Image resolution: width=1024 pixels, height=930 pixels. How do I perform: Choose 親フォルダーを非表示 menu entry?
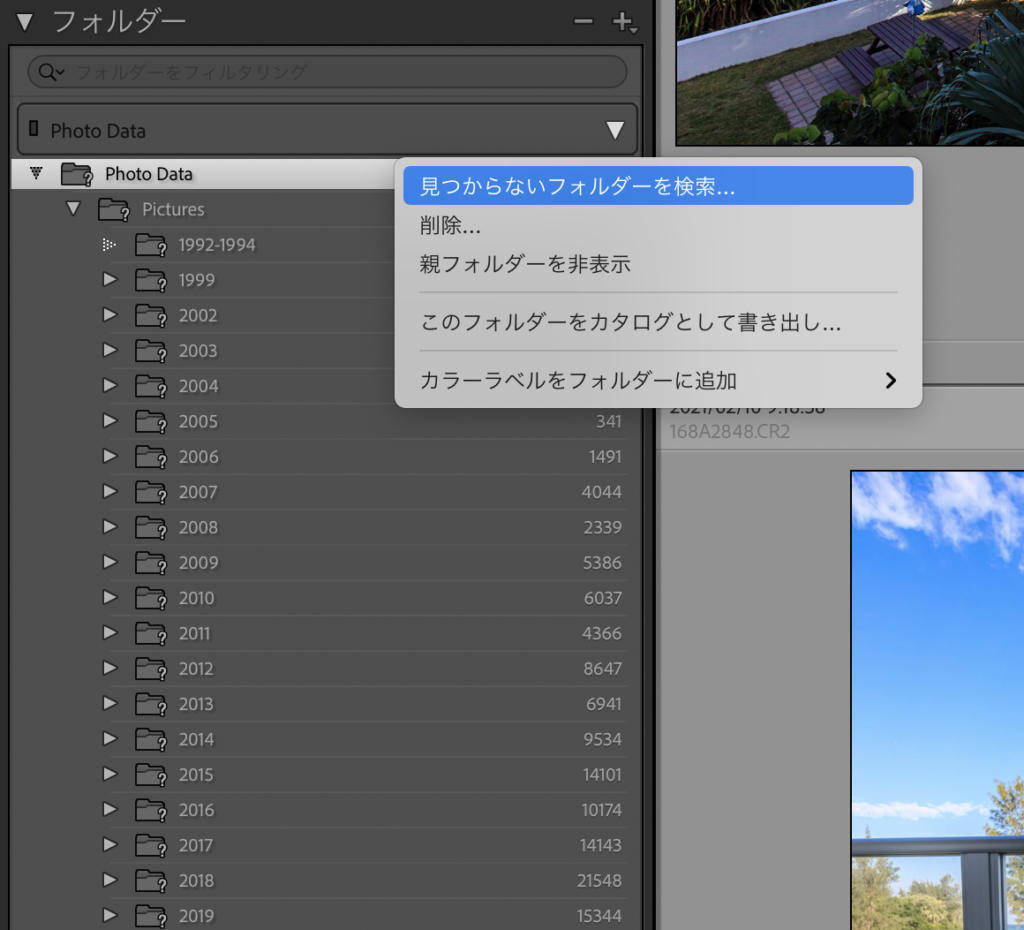(525, 265)
